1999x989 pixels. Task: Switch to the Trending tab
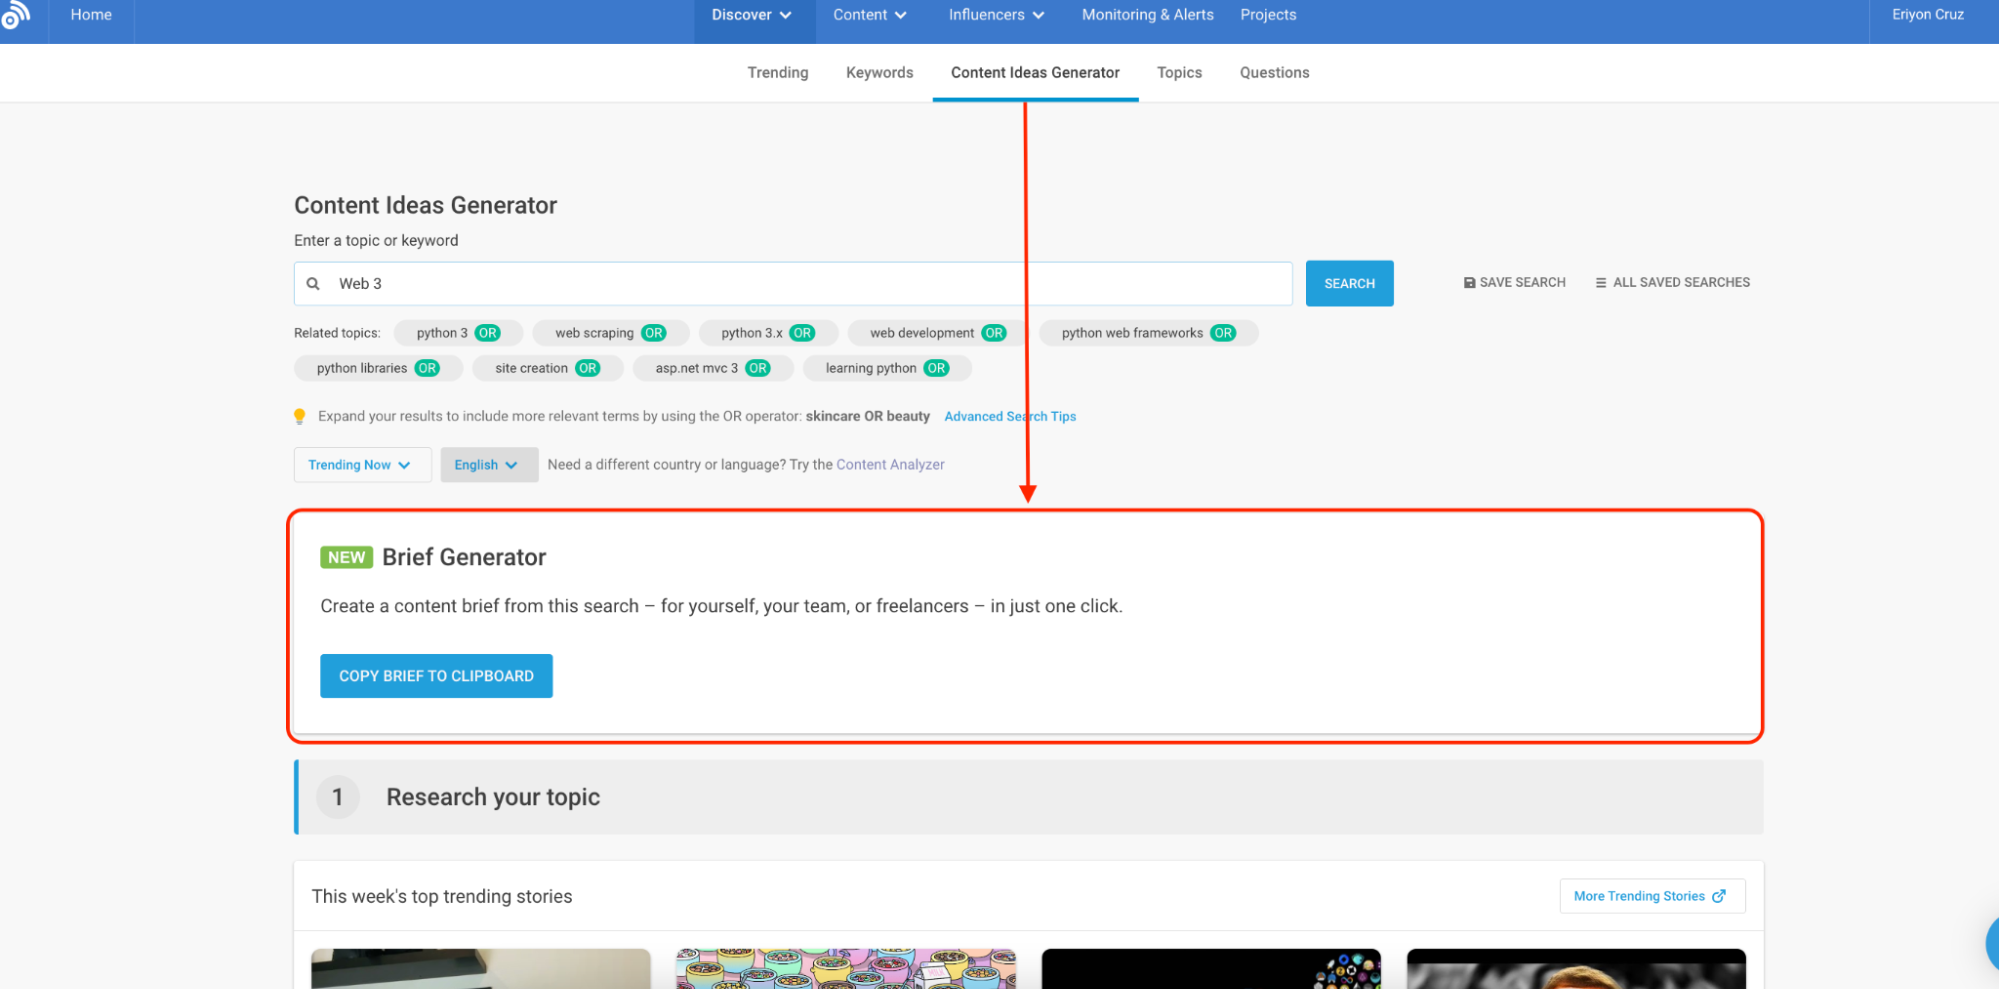click(x=778, y=73)
